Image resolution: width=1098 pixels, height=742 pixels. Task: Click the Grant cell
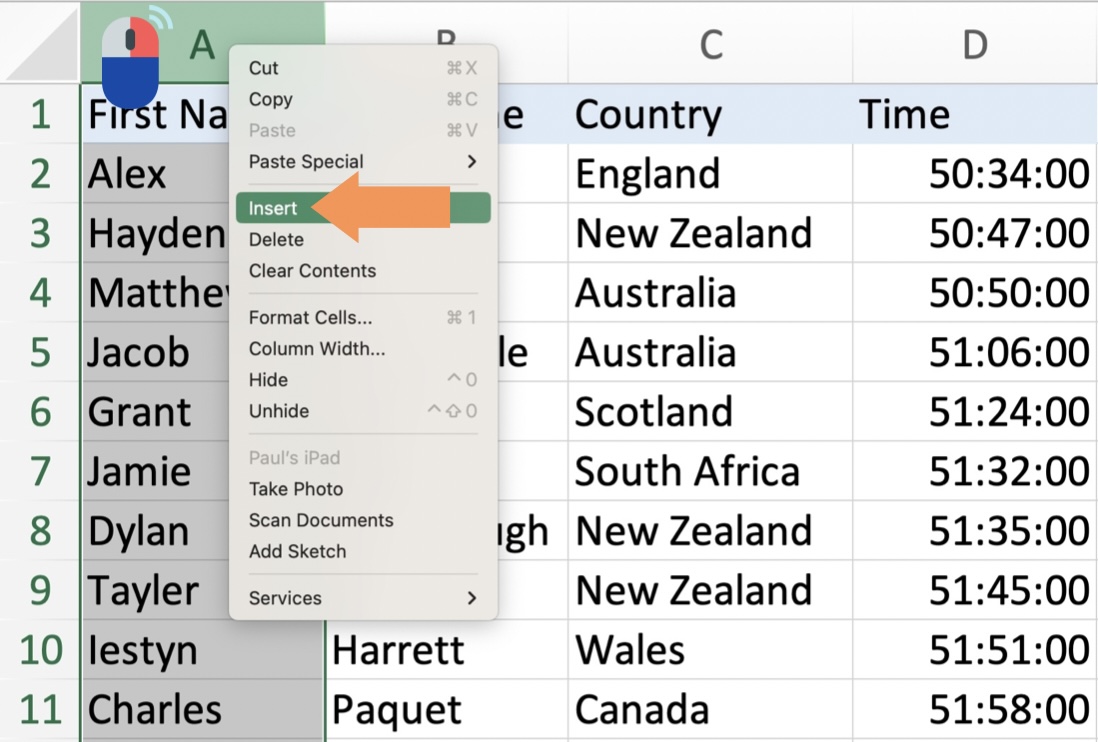coord(155,412)
